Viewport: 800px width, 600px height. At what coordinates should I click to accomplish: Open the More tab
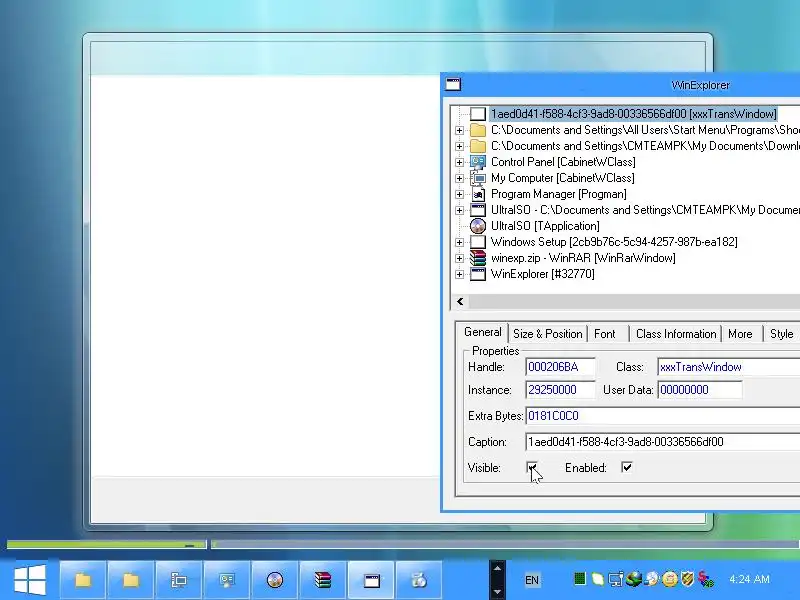point(742,334)
